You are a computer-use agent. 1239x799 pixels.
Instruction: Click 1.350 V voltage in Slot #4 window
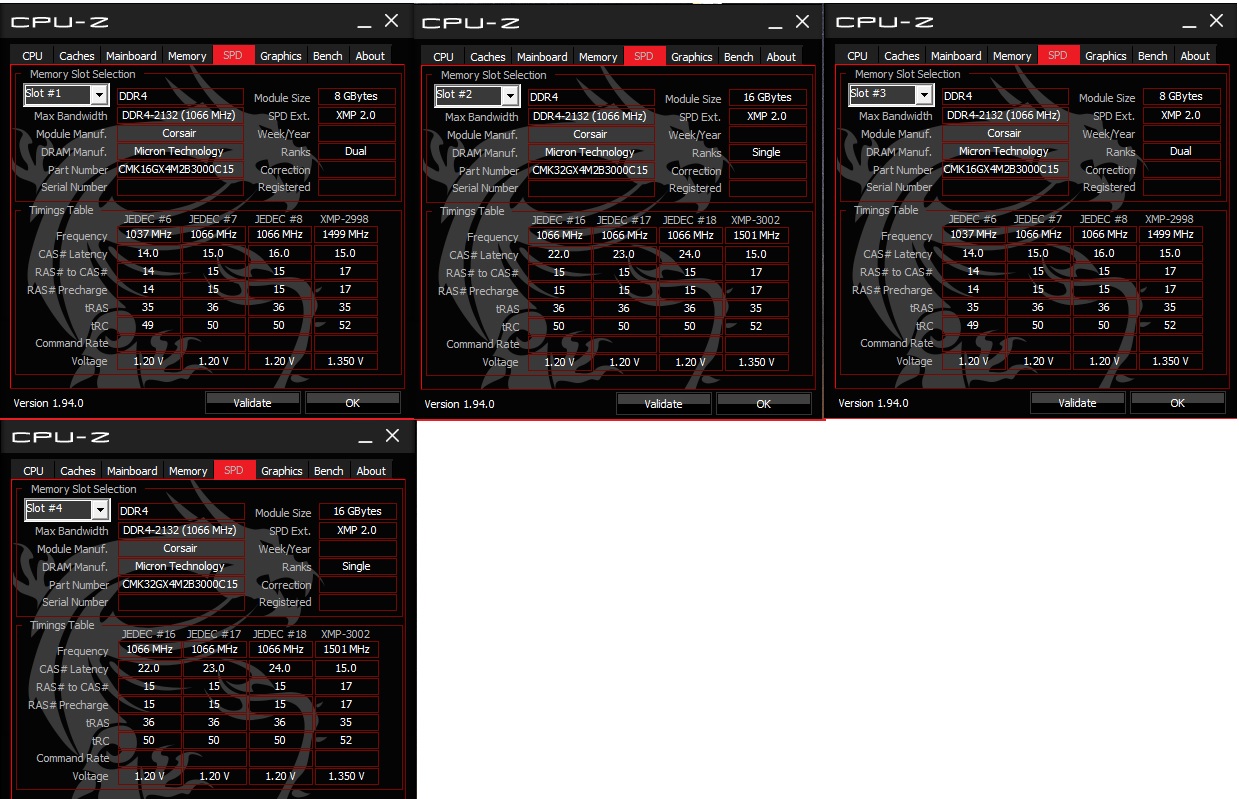[346, 776]
